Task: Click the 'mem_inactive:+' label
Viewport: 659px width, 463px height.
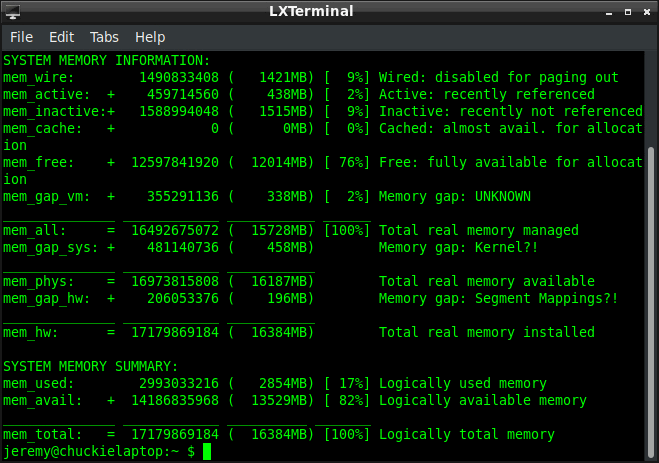Action: [59, 111]
